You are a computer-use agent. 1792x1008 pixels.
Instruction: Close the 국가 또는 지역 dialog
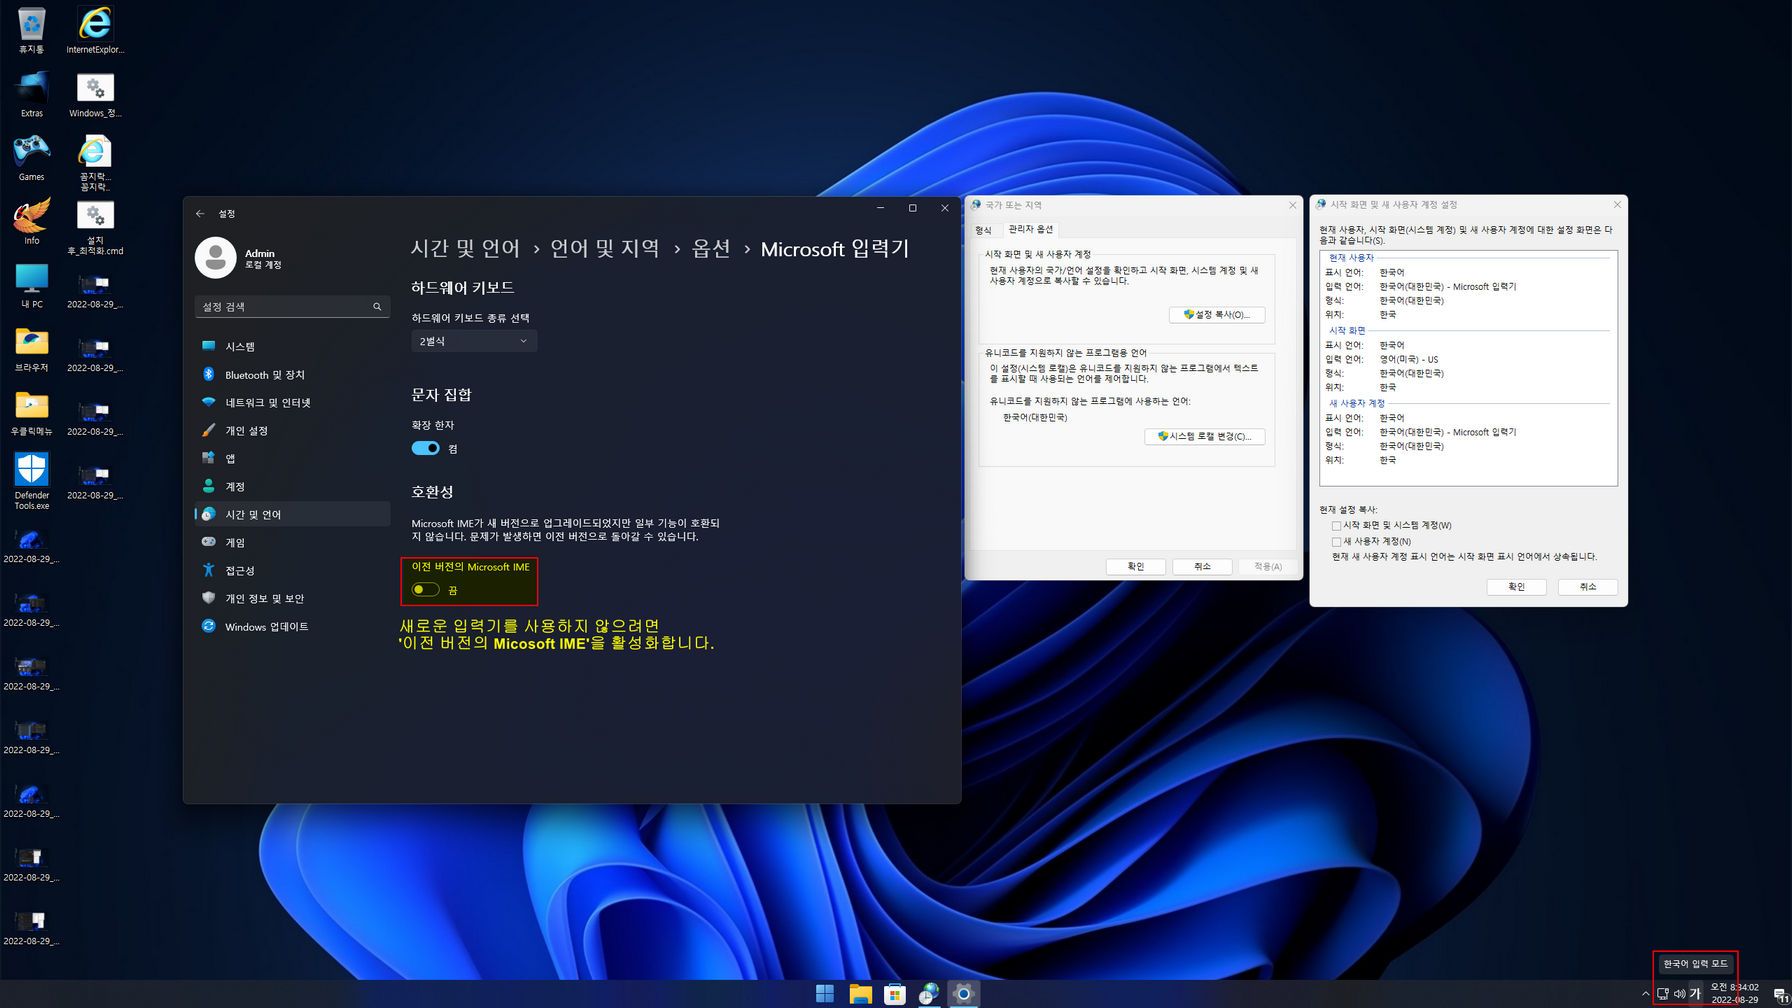click(1292, 205)
